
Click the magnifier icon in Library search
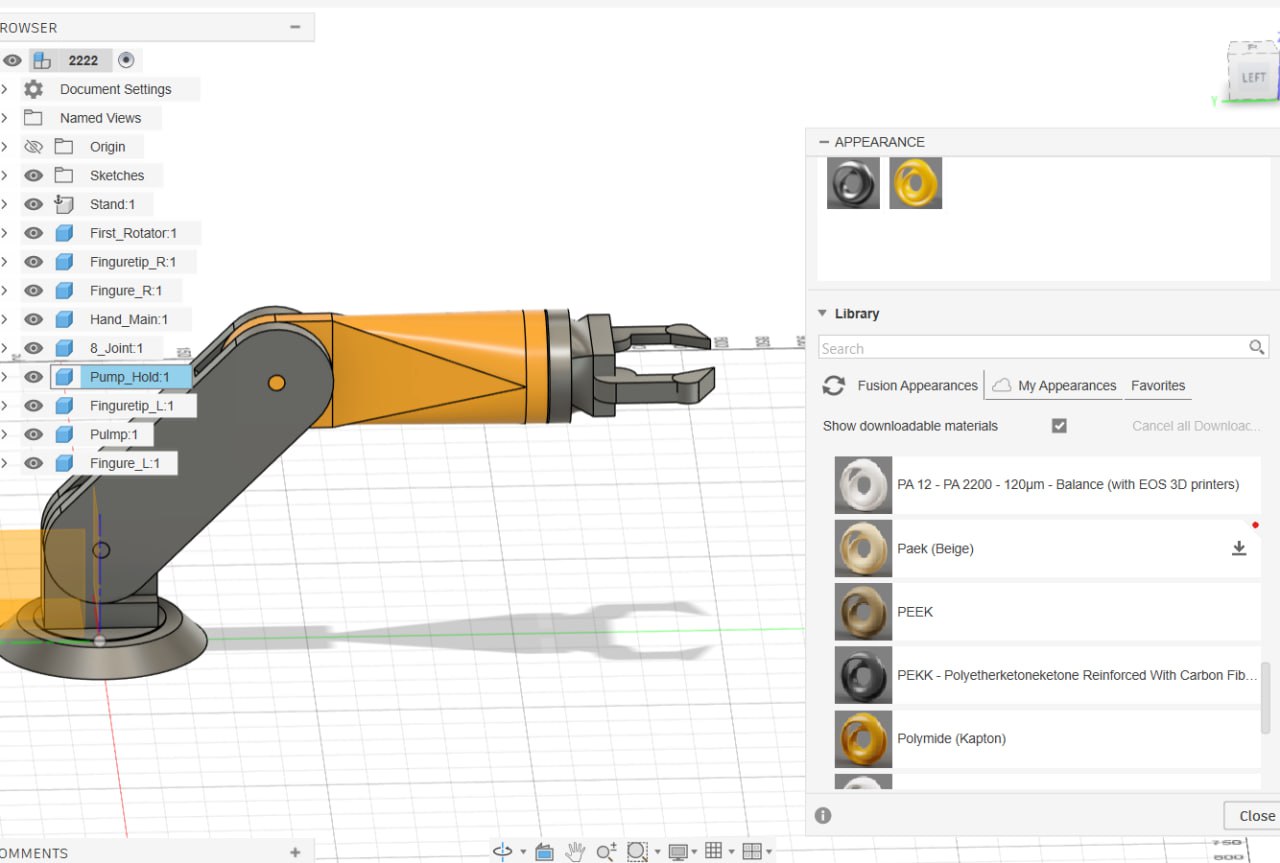(1257, 348)
